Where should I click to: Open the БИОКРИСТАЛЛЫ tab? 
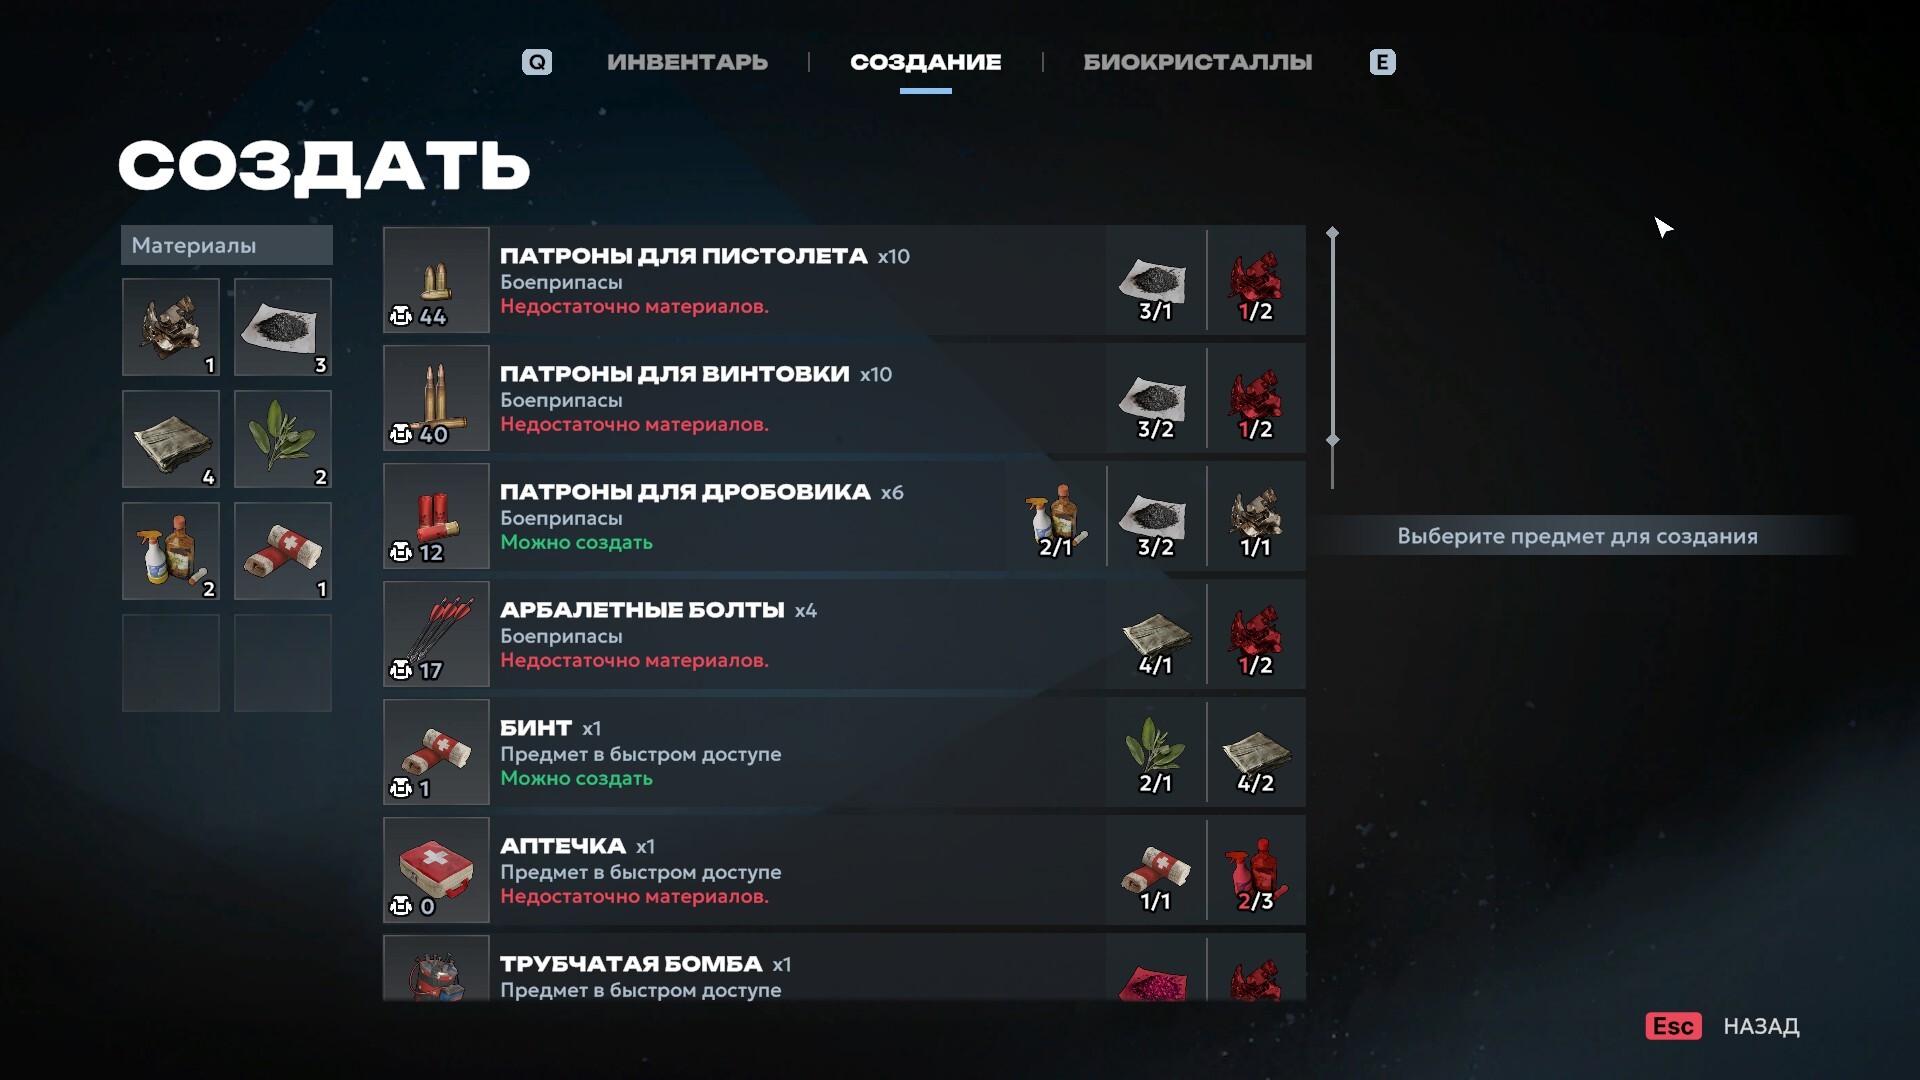[x=1197, y=62]
